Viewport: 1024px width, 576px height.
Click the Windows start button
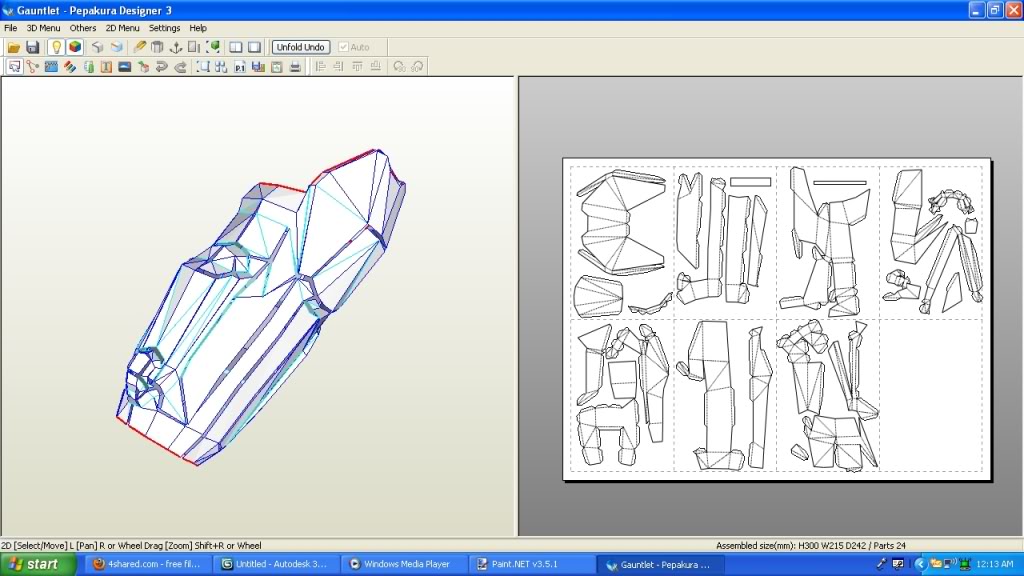pyautogui.click(x=39, y=564)
